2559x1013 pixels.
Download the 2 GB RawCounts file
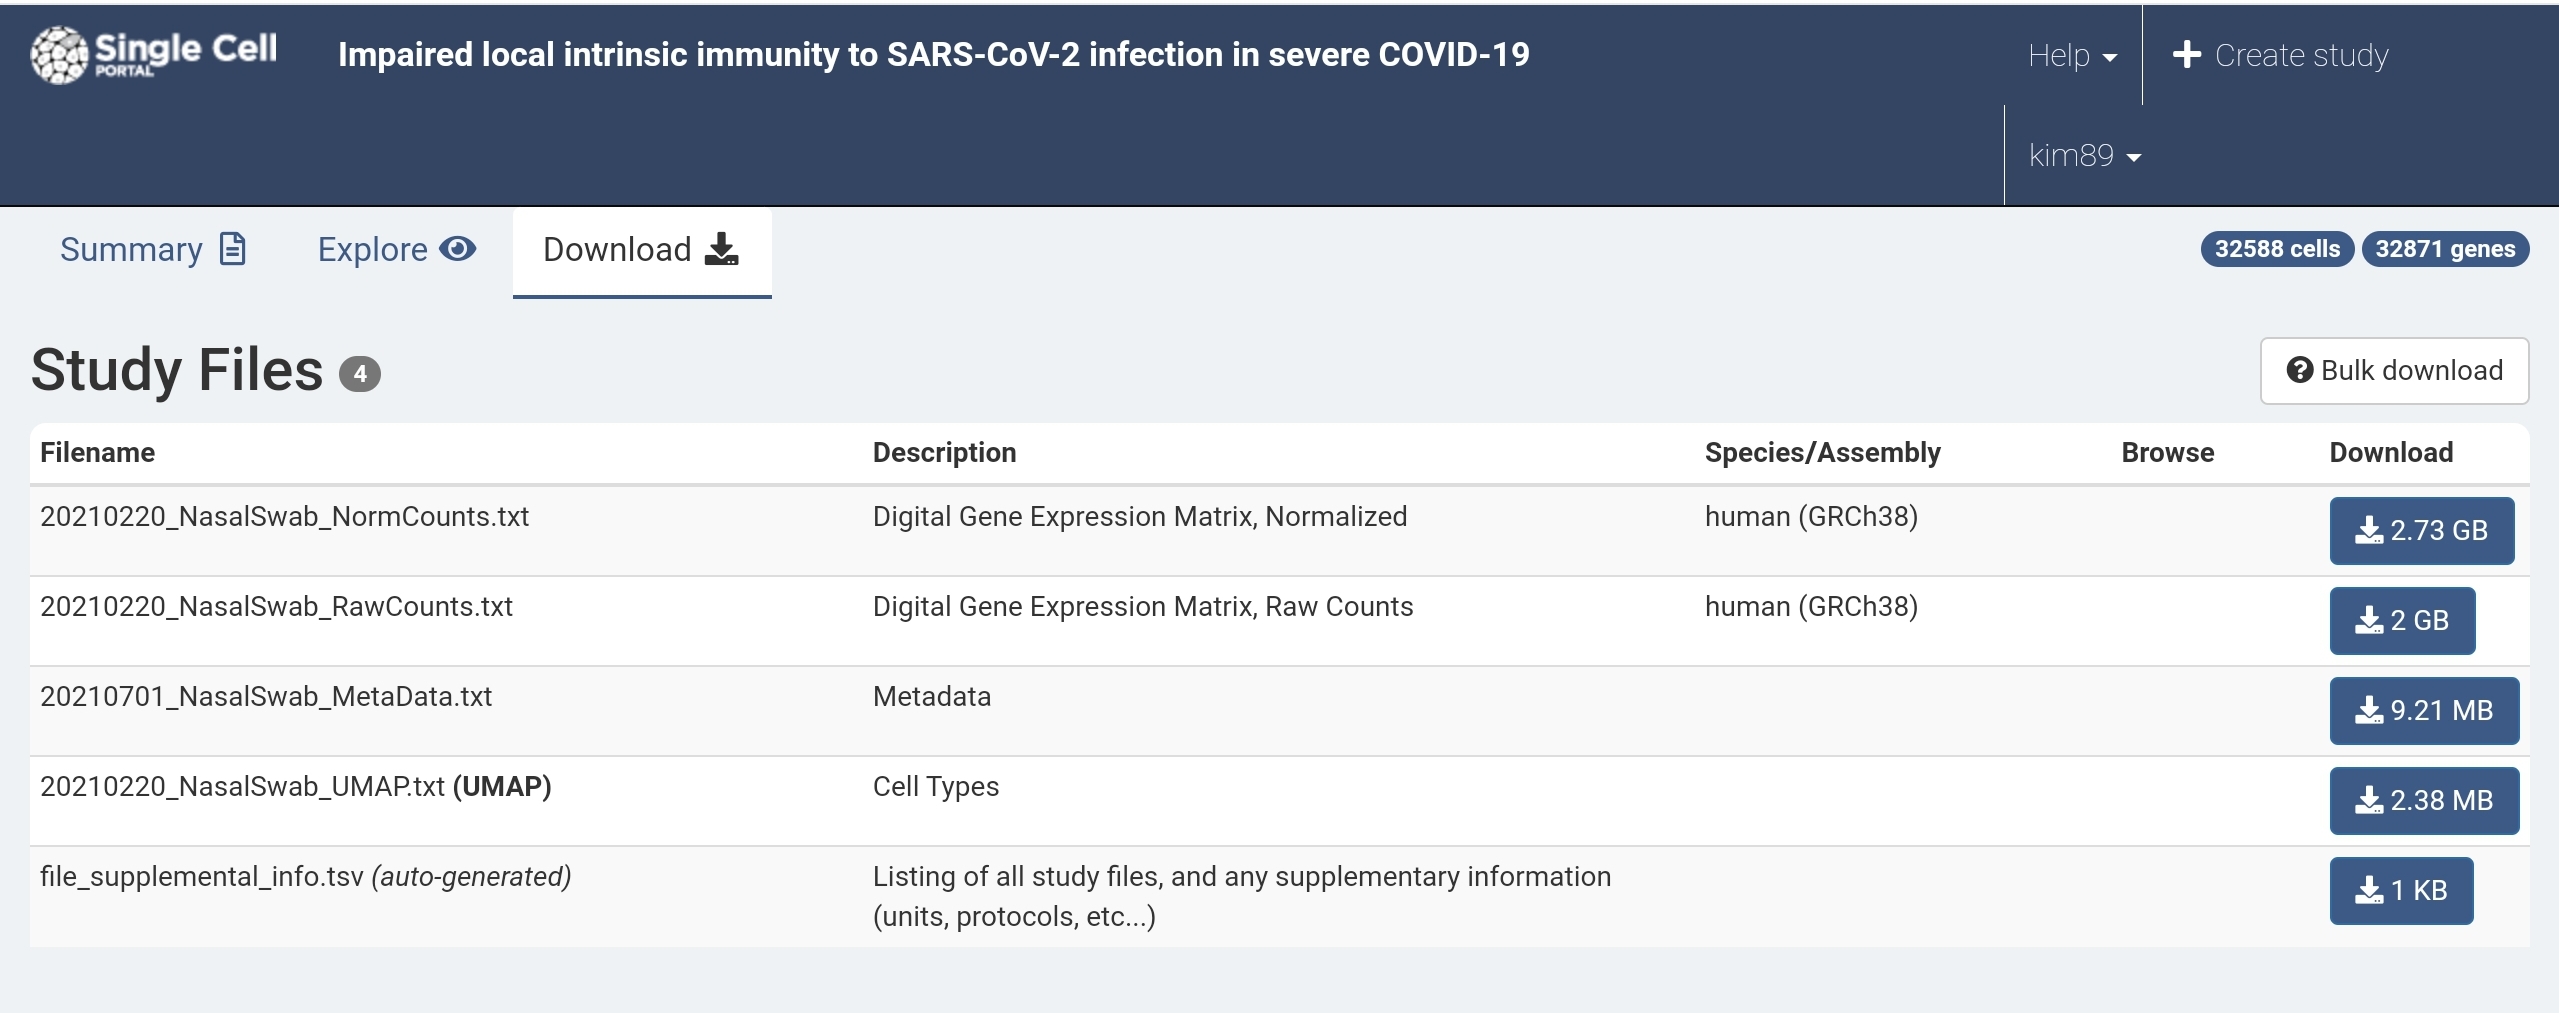2401,620
